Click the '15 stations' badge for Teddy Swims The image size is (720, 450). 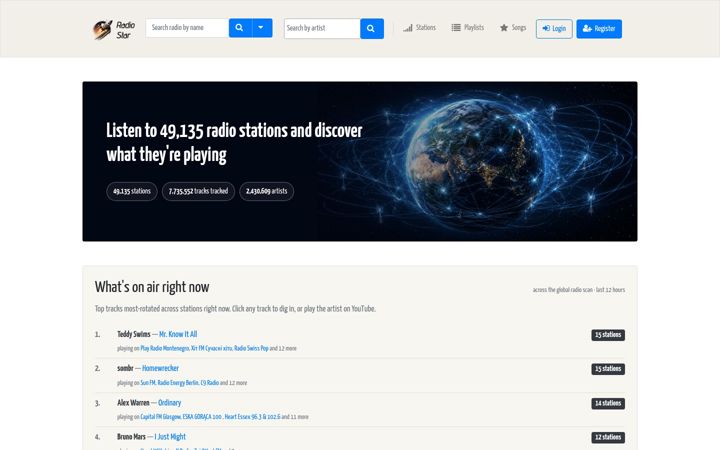(608, 335)
